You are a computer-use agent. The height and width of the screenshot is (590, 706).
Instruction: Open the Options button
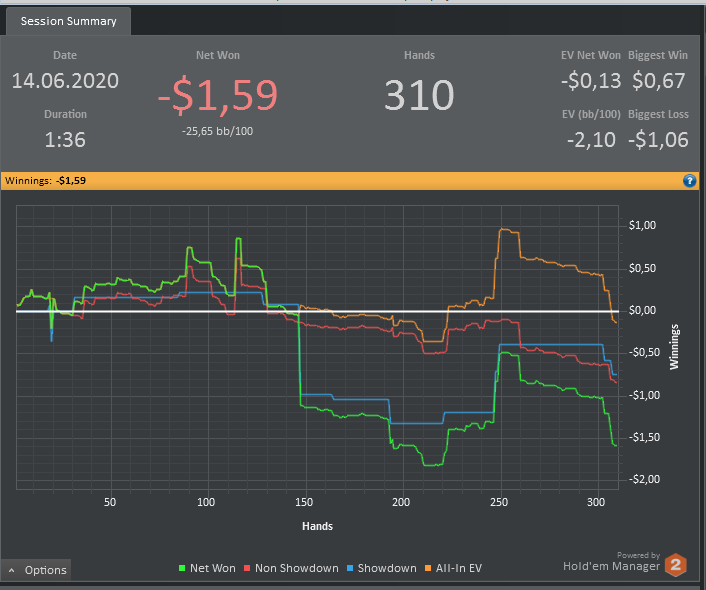pyautogui.click(x=36, y=570)
